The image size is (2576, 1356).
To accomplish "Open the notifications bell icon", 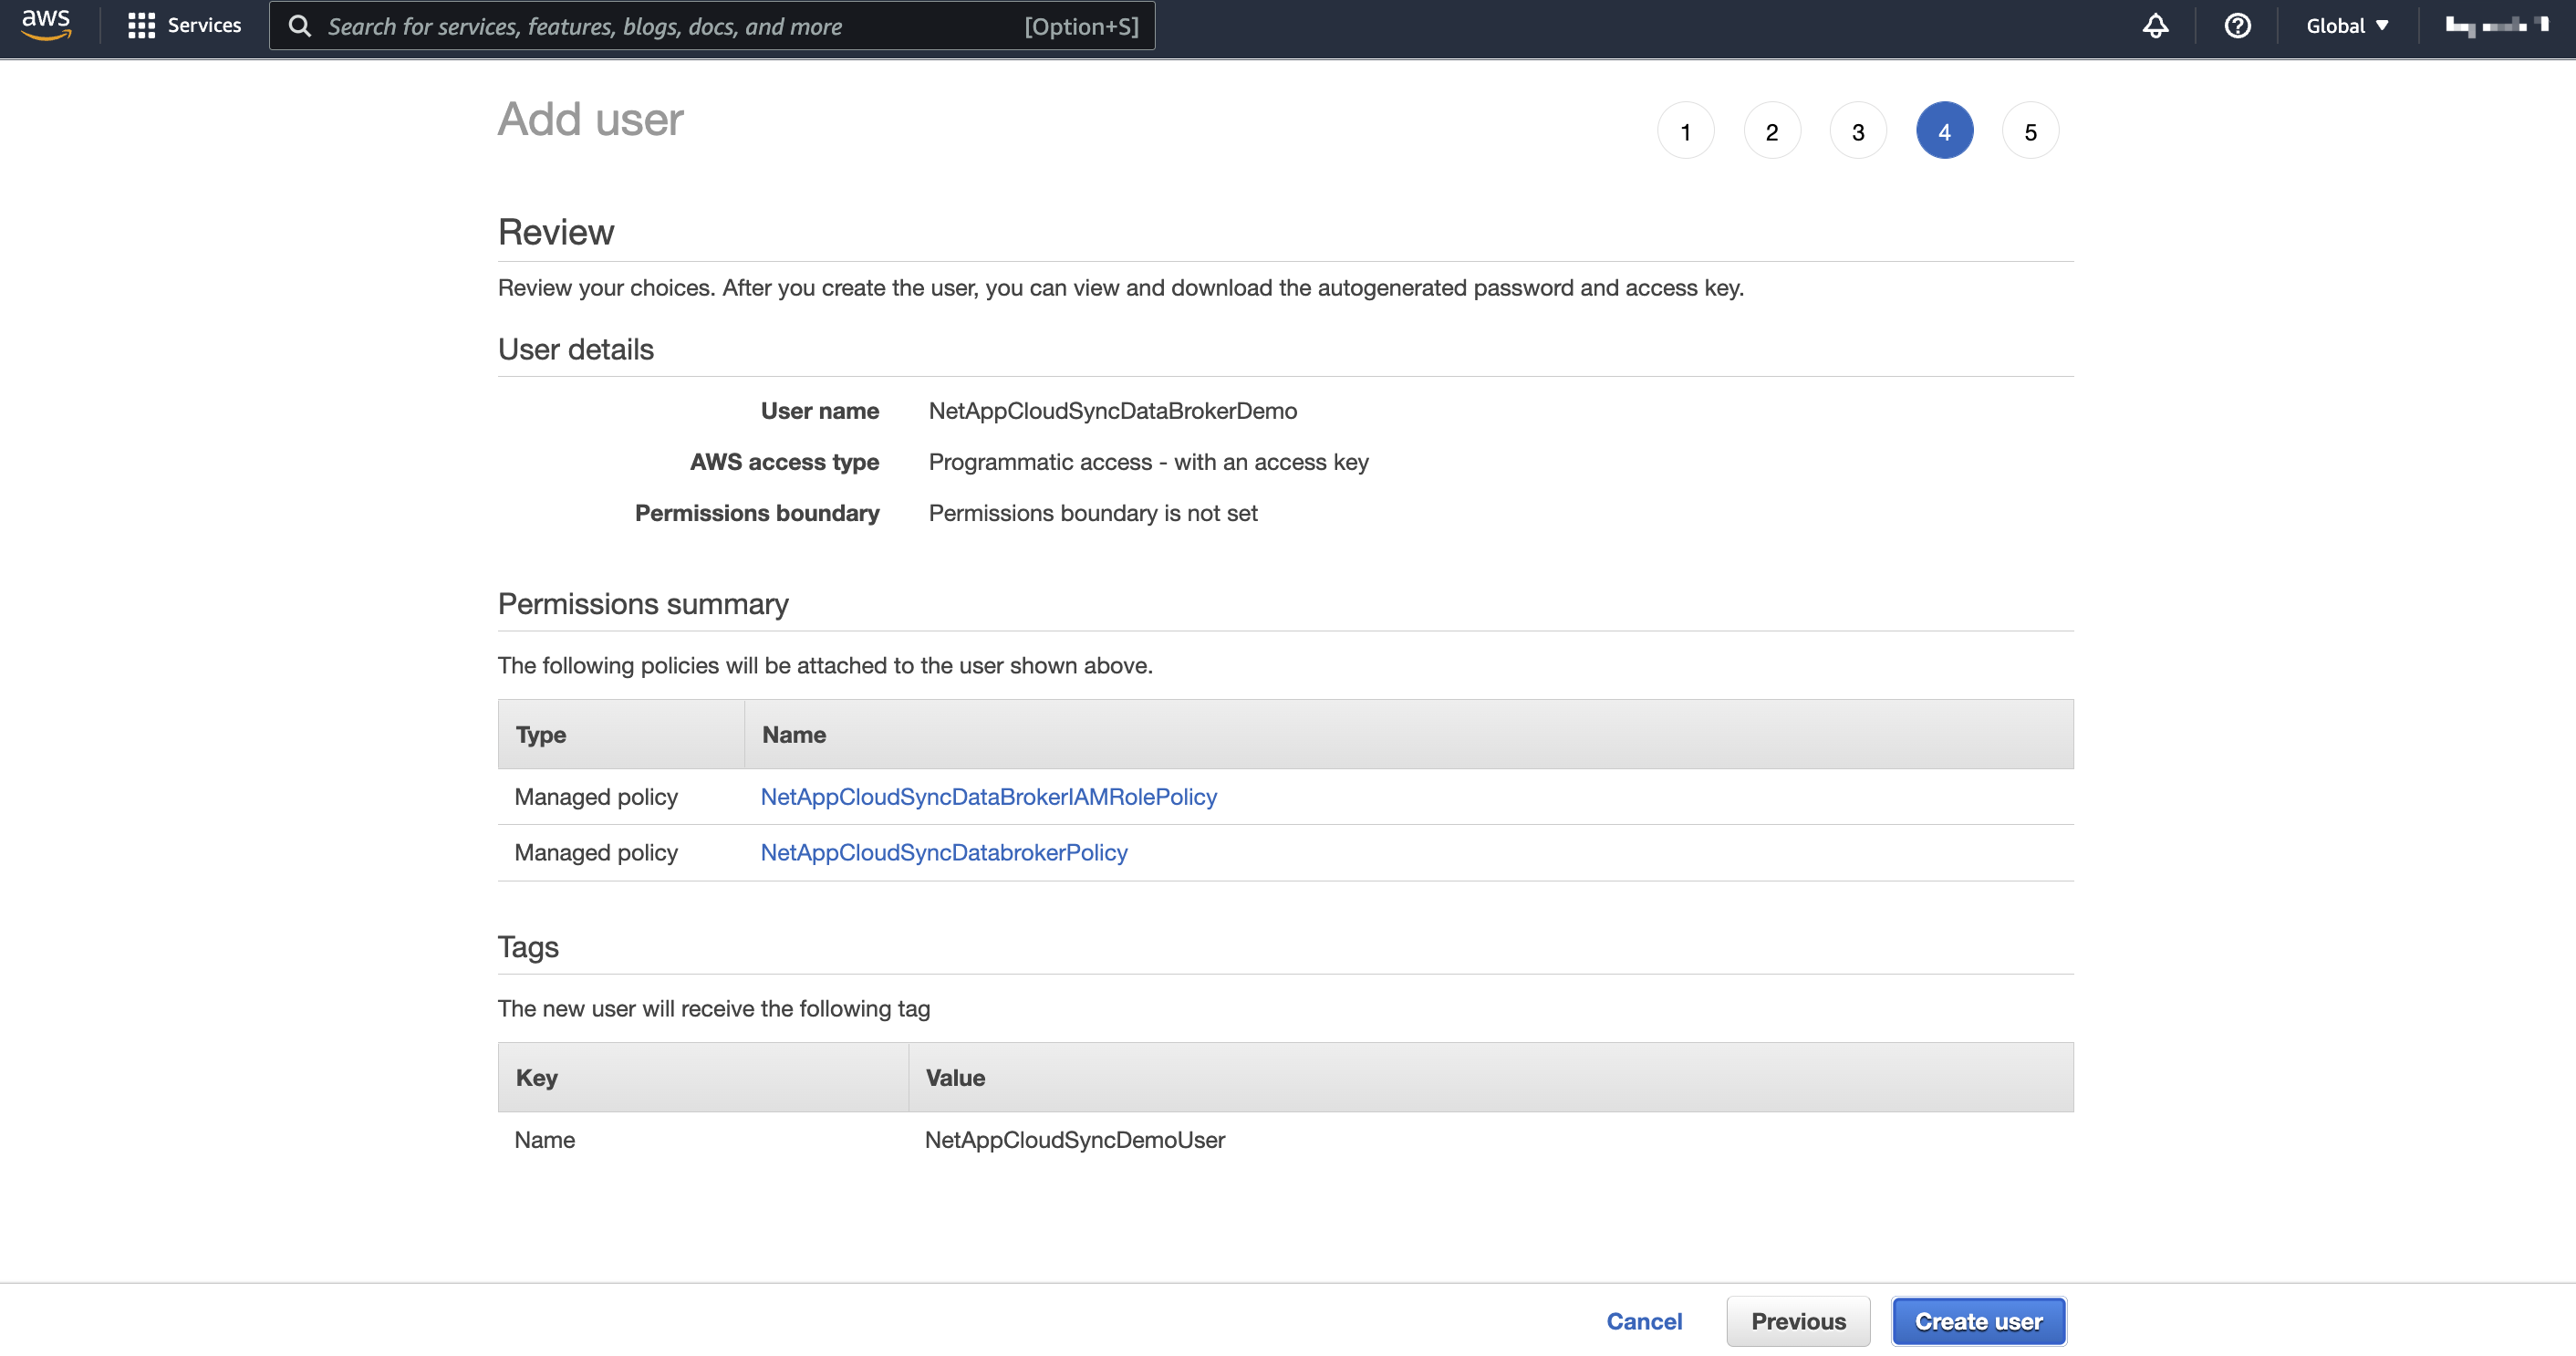I will (2155, 26).
